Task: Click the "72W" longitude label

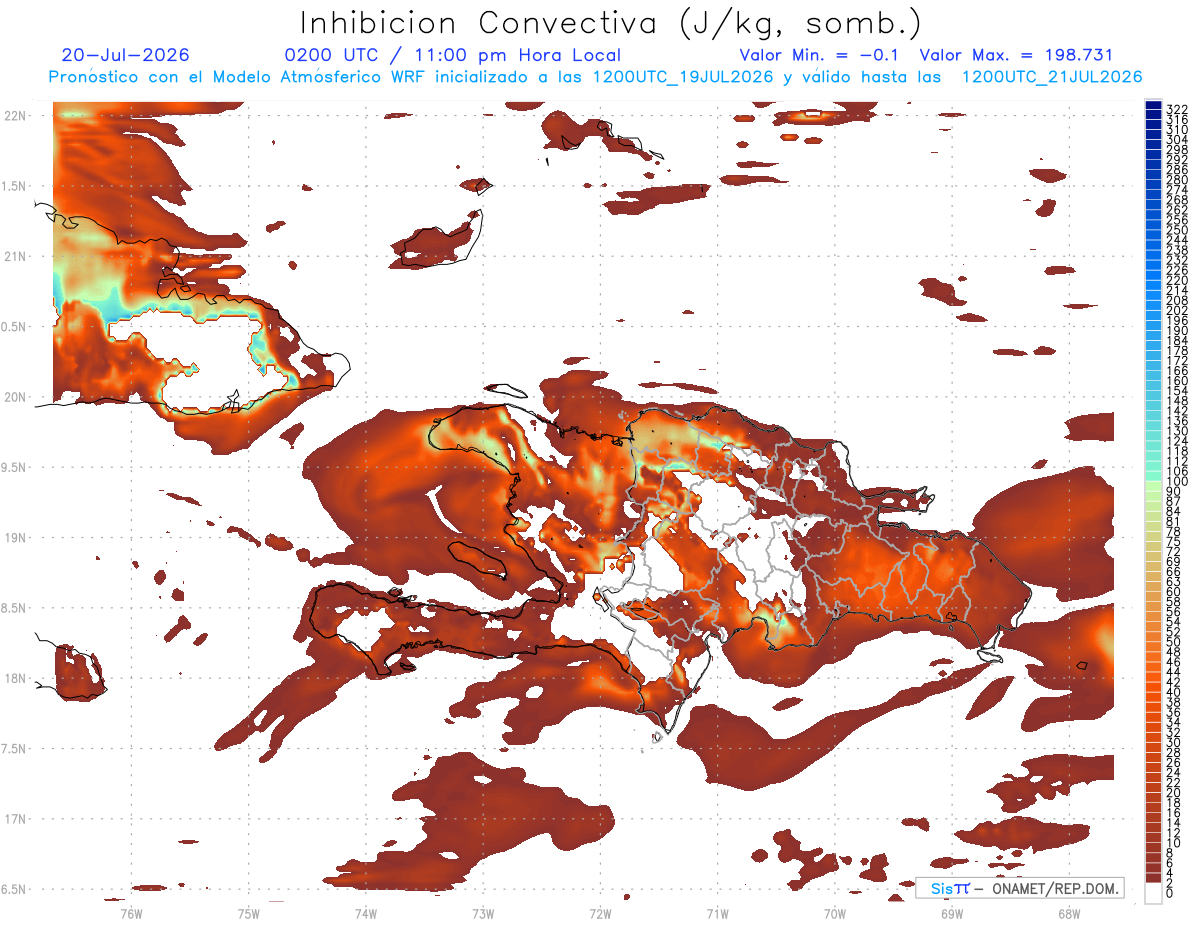Action: (600, 913)
